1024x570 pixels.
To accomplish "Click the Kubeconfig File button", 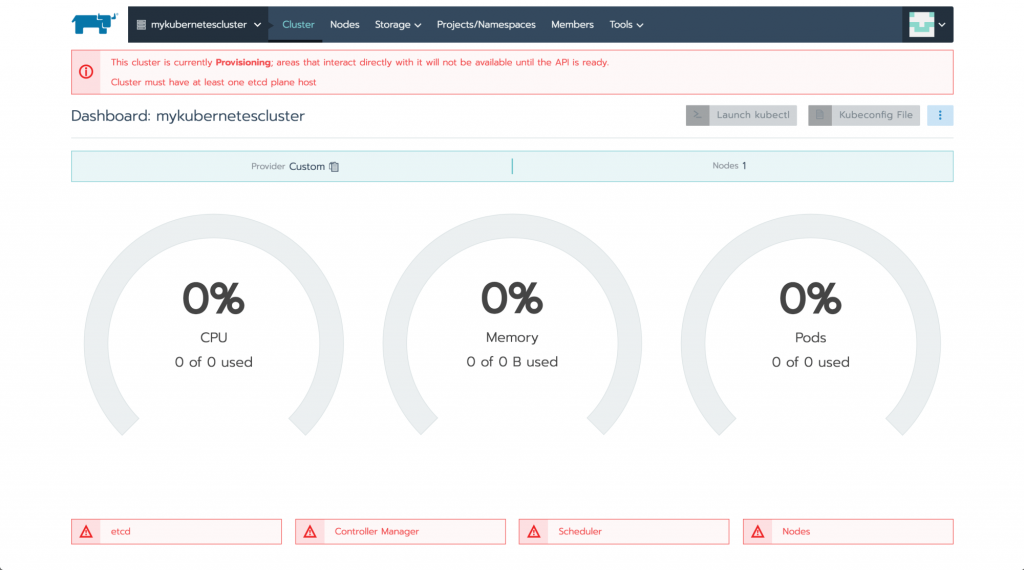I will pos(864,115).
